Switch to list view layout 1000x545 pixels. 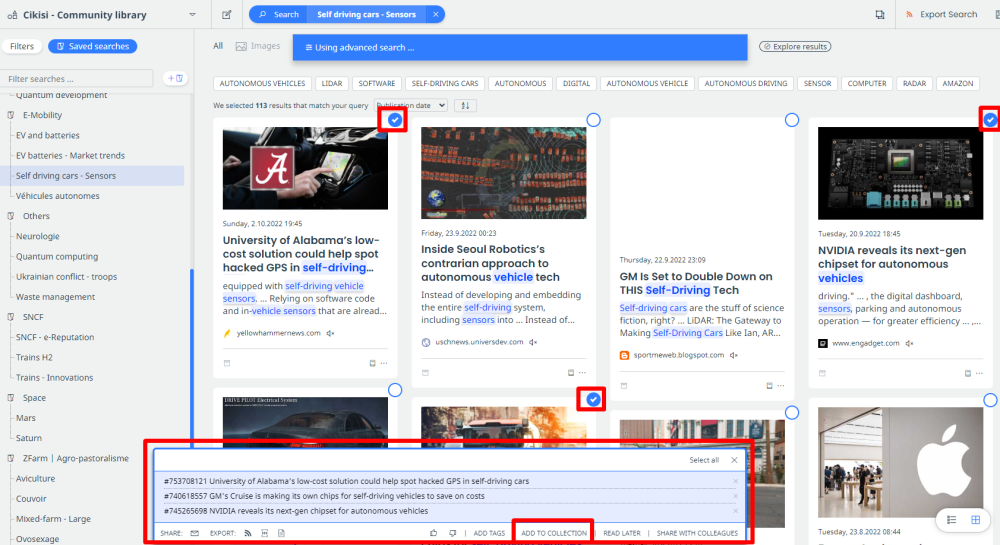pyautogui.click(x=952, y=520)
